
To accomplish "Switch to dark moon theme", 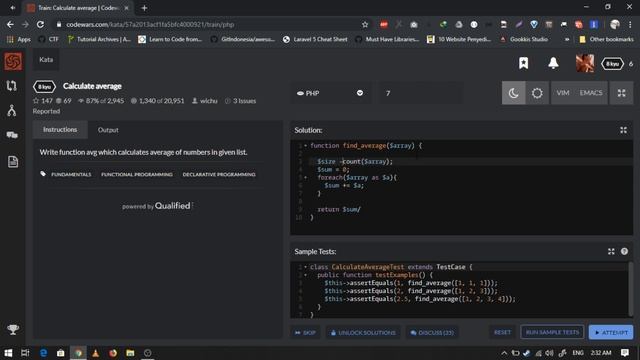I will [513, 93].
